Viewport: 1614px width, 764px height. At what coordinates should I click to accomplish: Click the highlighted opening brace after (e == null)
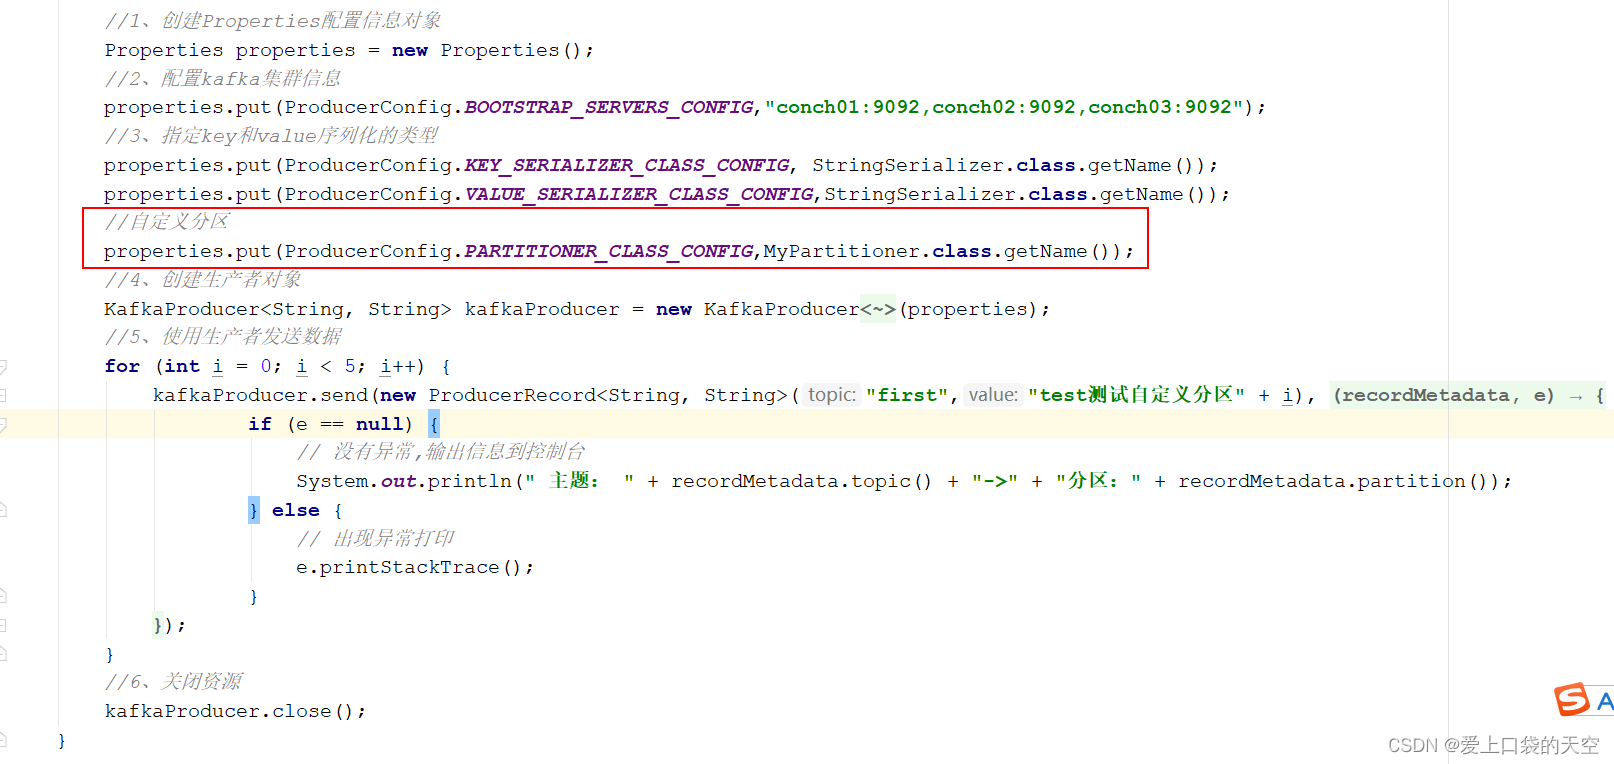point(434,424)
